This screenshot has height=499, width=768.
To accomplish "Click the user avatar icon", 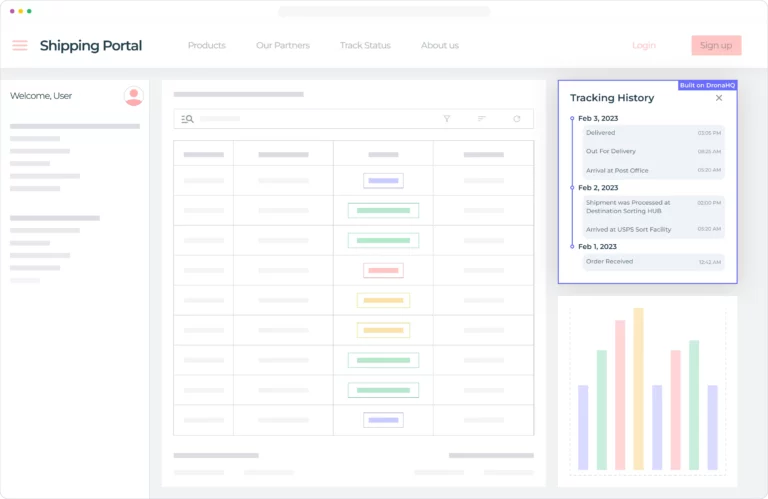I will coord(134,96).
